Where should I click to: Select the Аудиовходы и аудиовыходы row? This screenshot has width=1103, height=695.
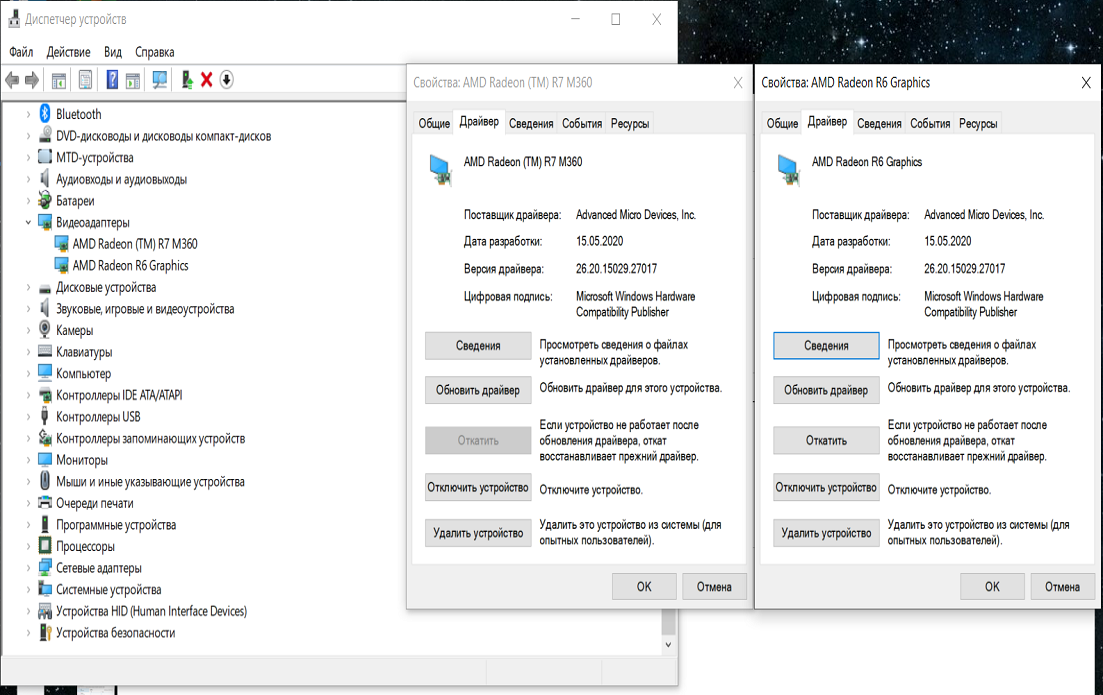[122, 179]
